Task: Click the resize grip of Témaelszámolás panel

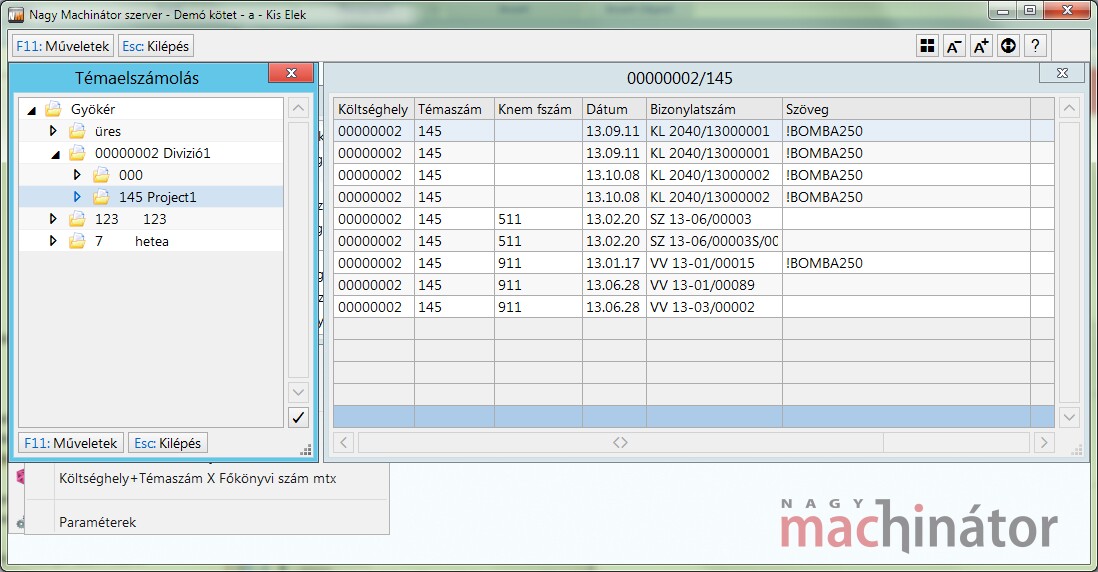Action: (306, 450)
